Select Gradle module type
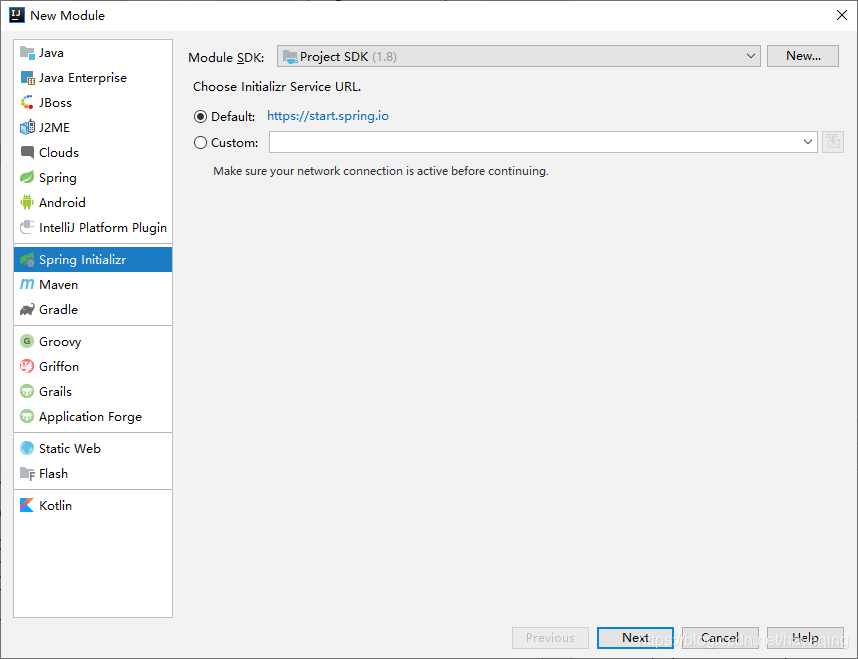The width and height of the screenshot is (858, 659). click(x=93, y=309)
